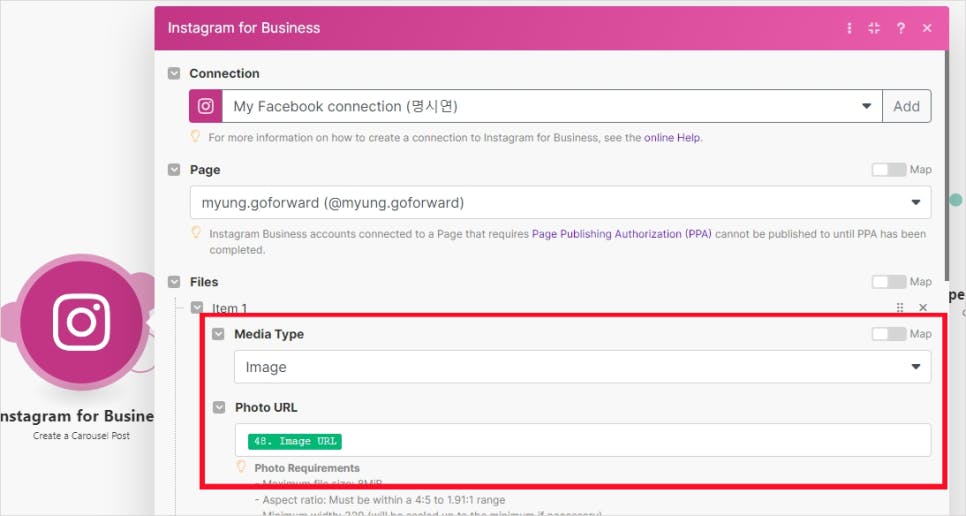Open the My Facebook connection dropdown

pyautogui.click(x=866, y=106)
